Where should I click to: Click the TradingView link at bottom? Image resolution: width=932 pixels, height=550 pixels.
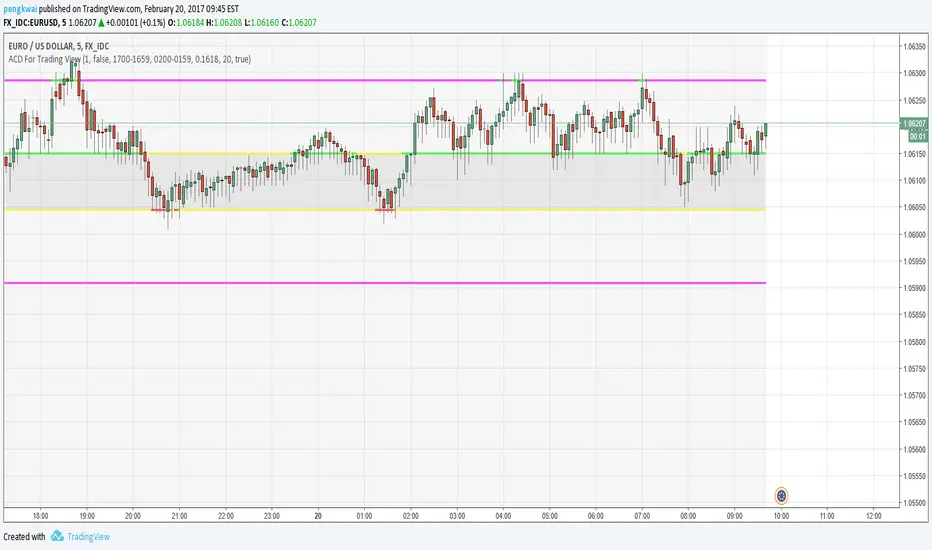(89, 536)
